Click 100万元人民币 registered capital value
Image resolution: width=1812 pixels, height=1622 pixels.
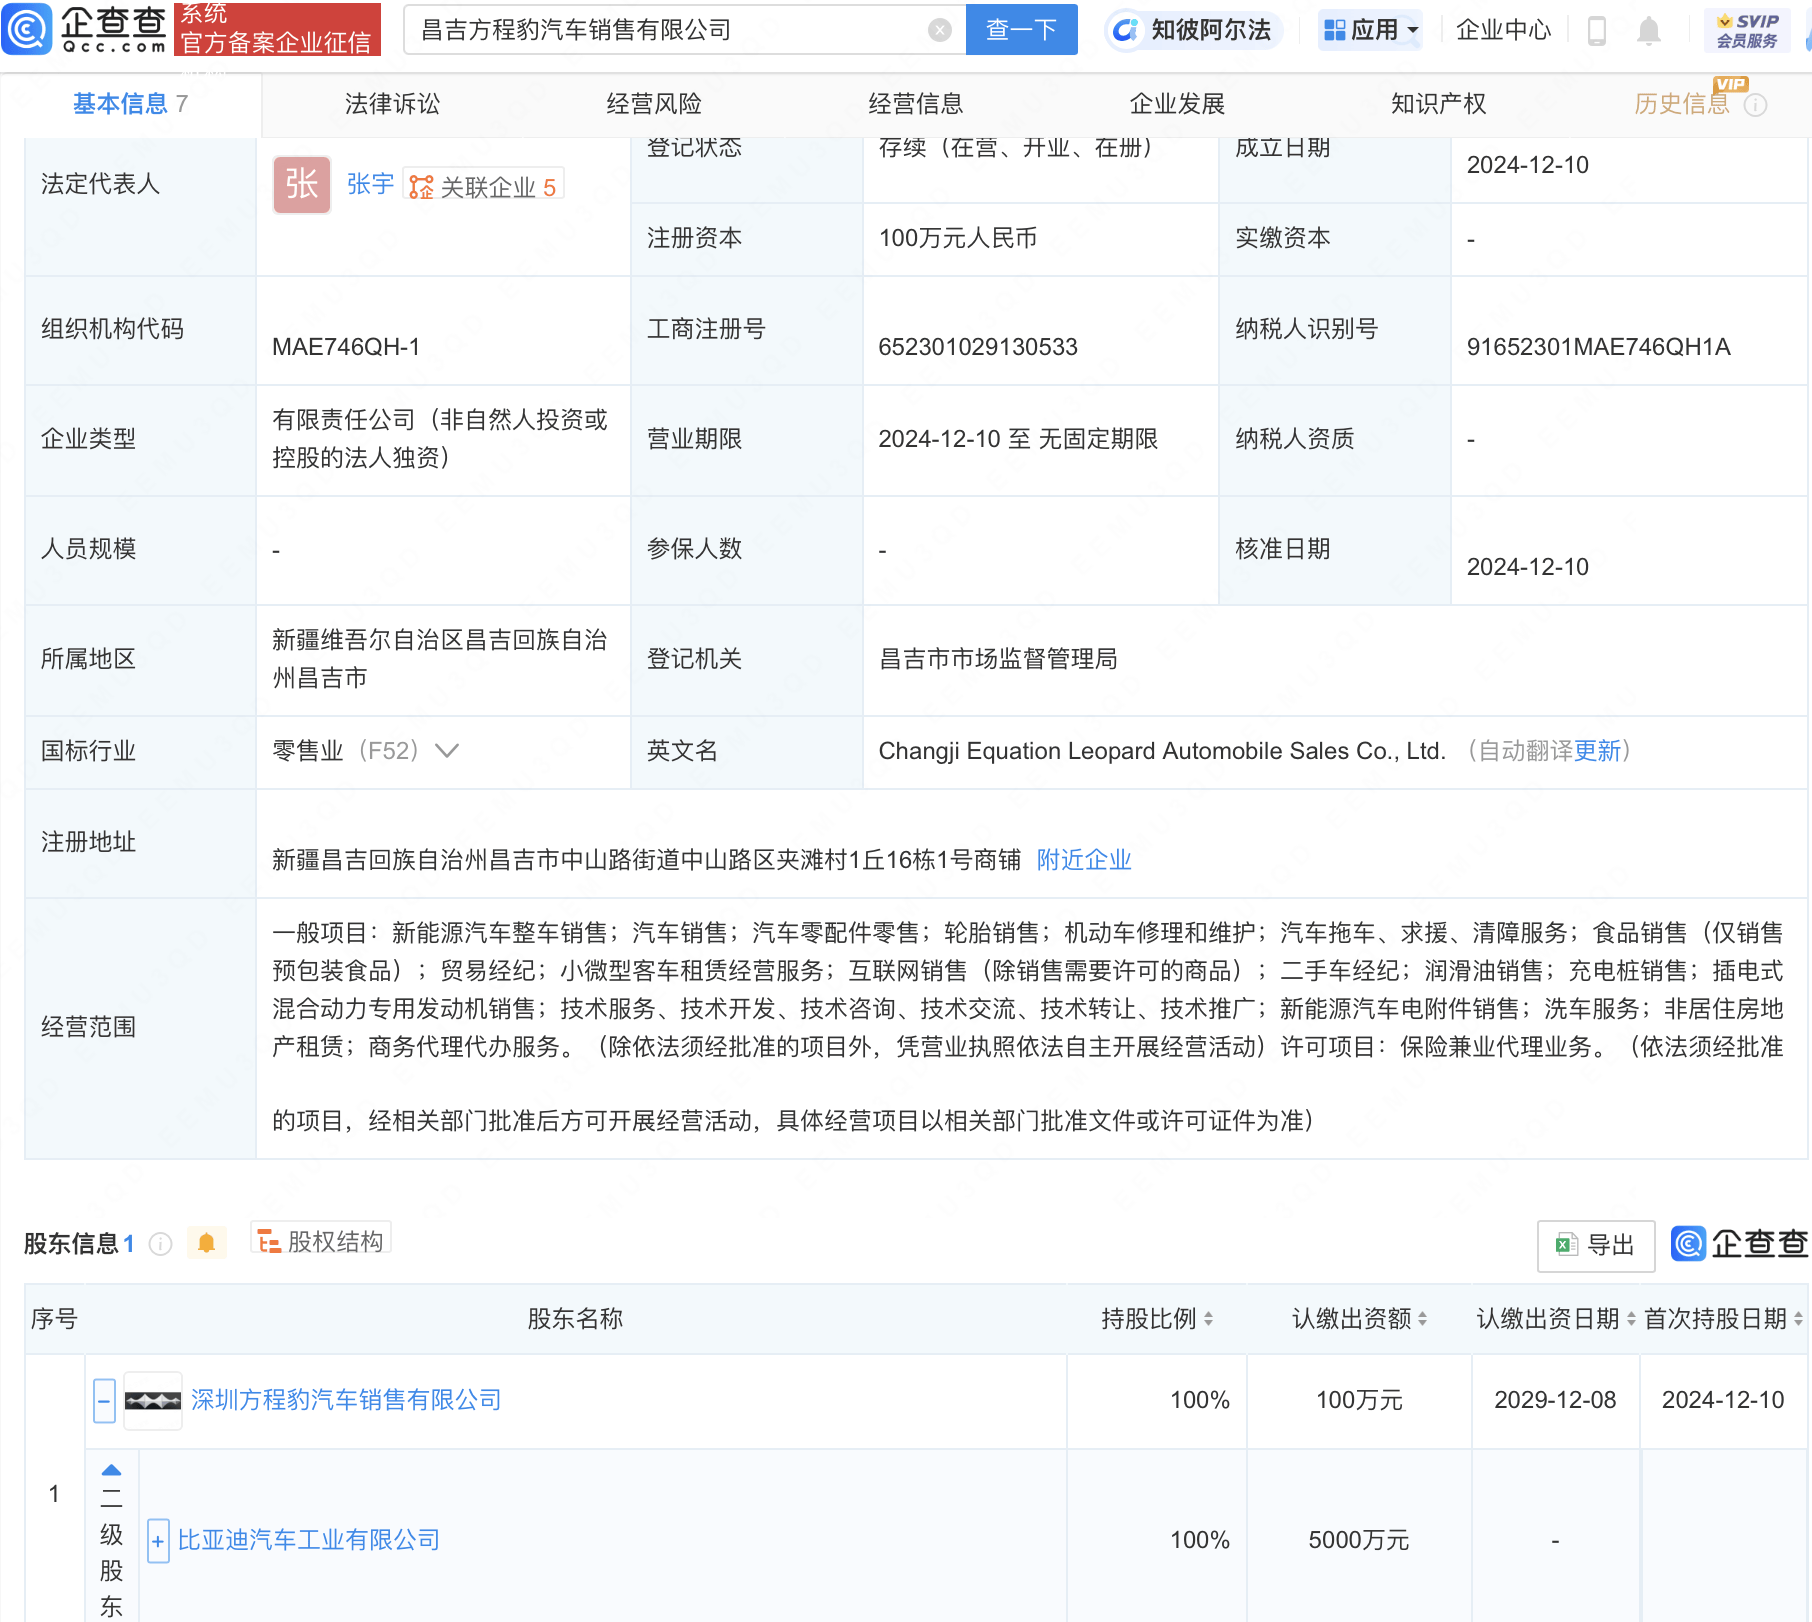tap(958, 238)
